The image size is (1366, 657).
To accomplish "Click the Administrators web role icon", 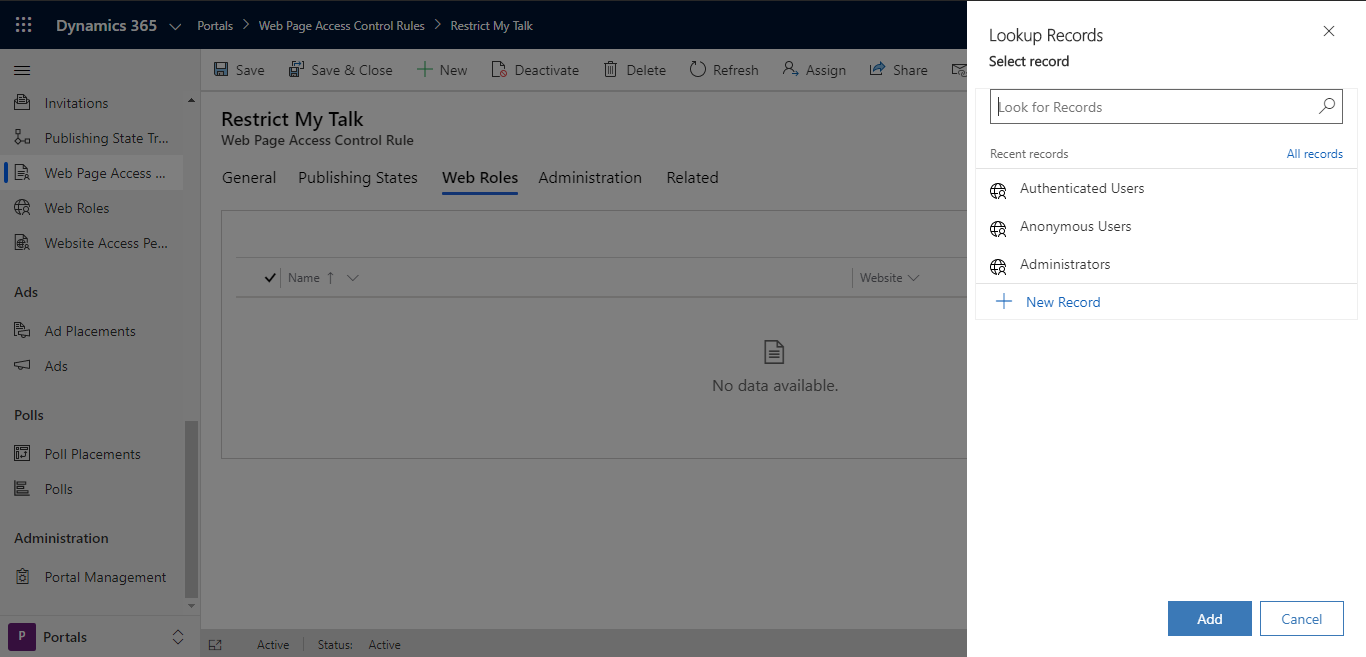I will 998,267.
